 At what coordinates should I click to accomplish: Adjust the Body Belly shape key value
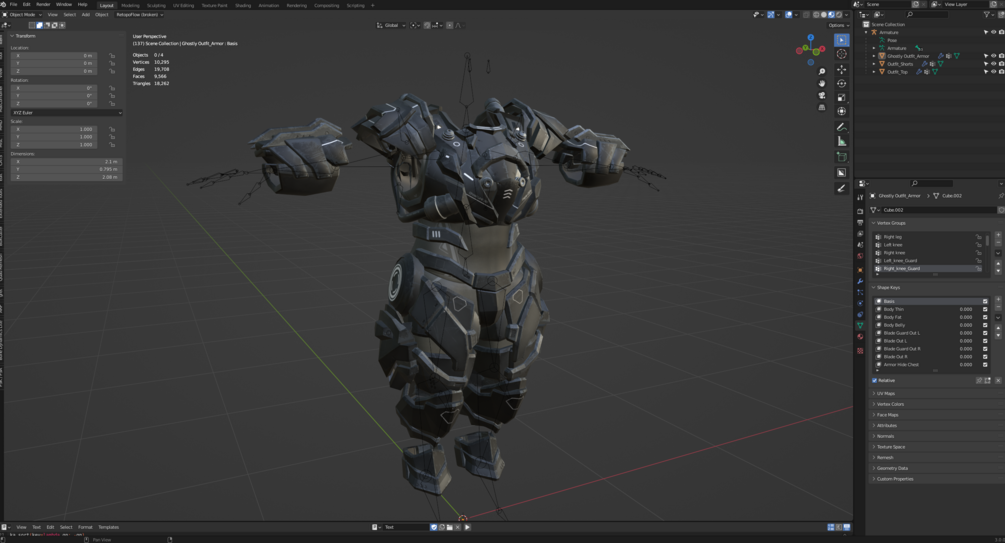[966, 325]
